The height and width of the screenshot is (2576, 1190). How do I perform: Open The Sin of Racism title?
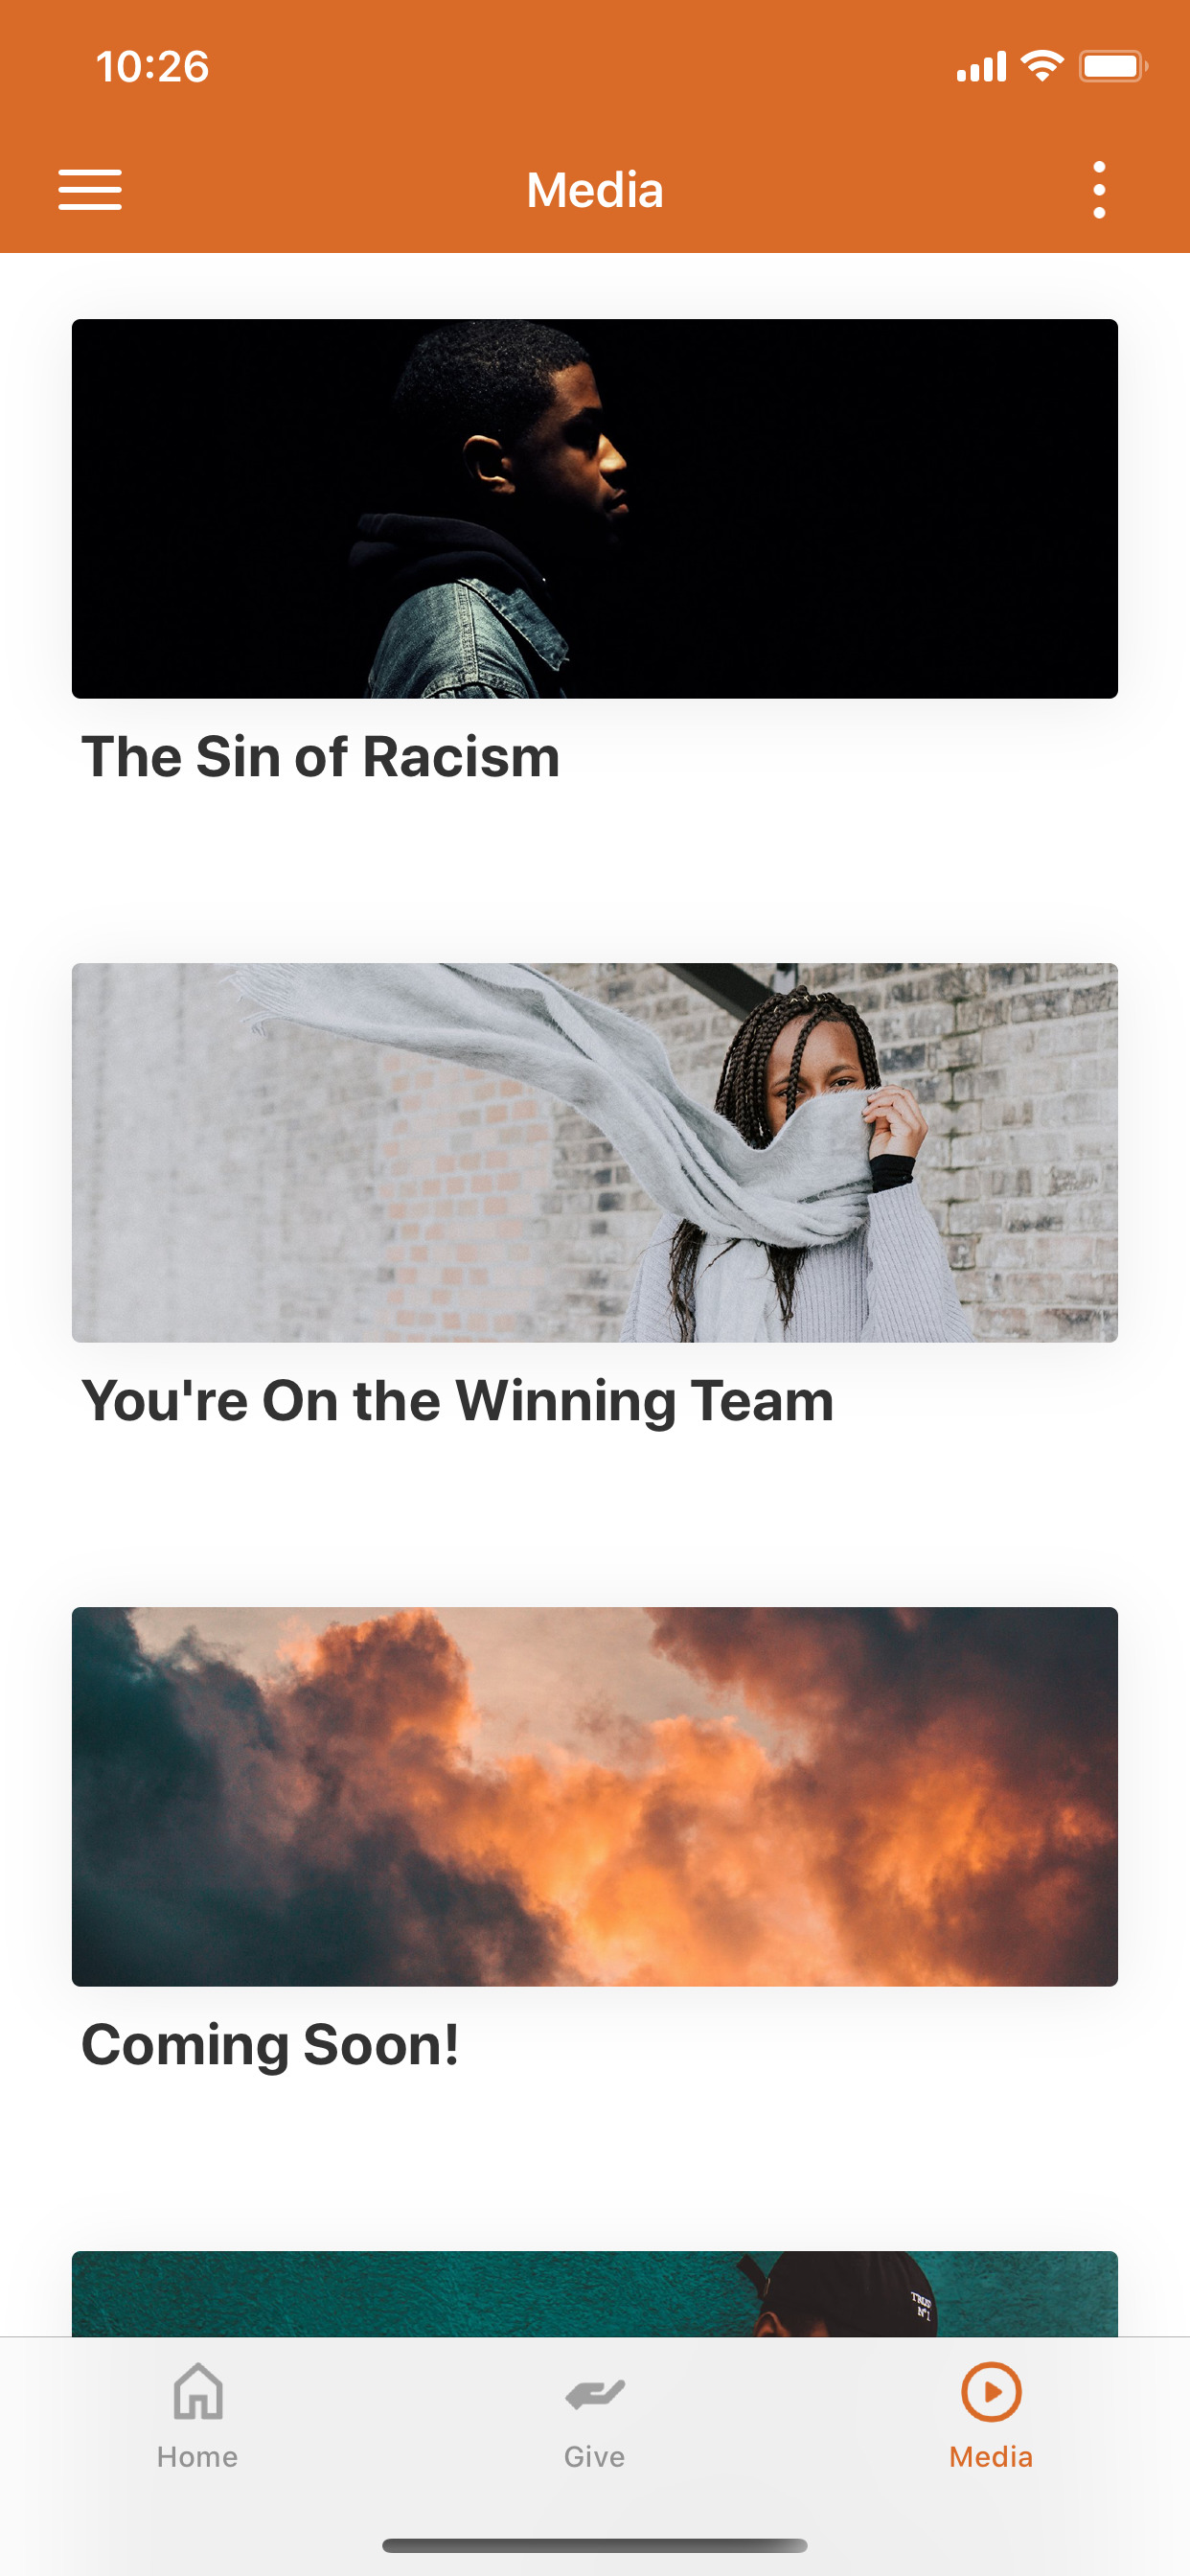(321, 757)
